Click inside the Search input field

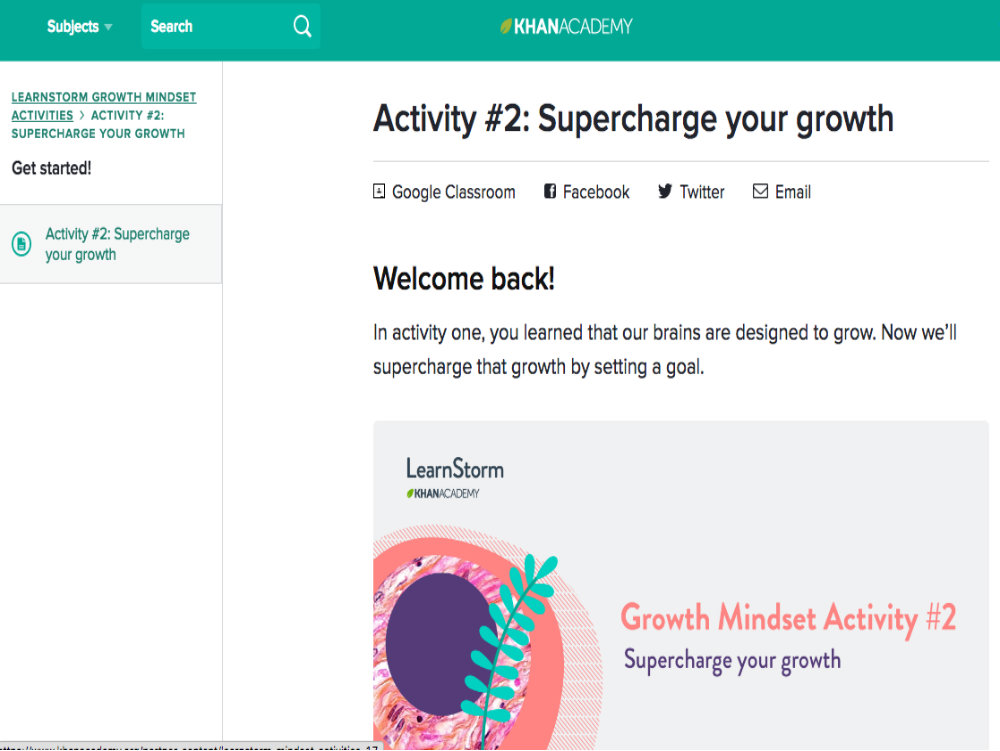[x=217, y=27]
